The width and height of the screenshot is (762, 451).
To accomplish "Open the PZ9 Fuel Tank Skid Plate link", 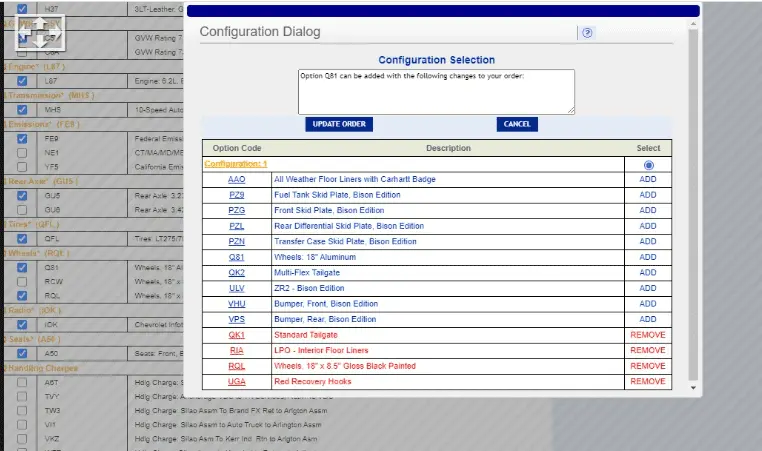I will click(x=236, y=195).
